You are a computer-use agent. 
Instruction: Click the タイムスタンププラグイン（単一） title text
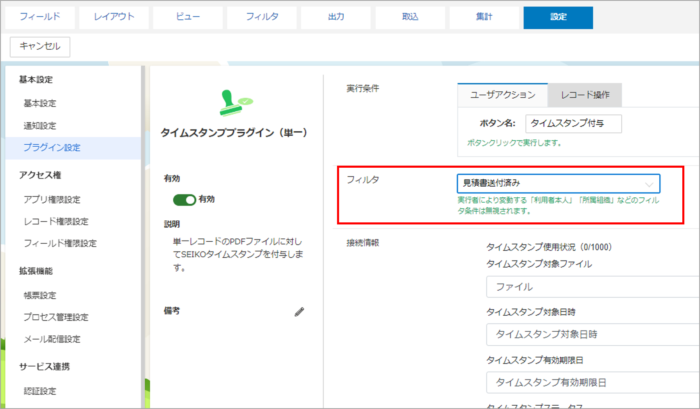234,133
